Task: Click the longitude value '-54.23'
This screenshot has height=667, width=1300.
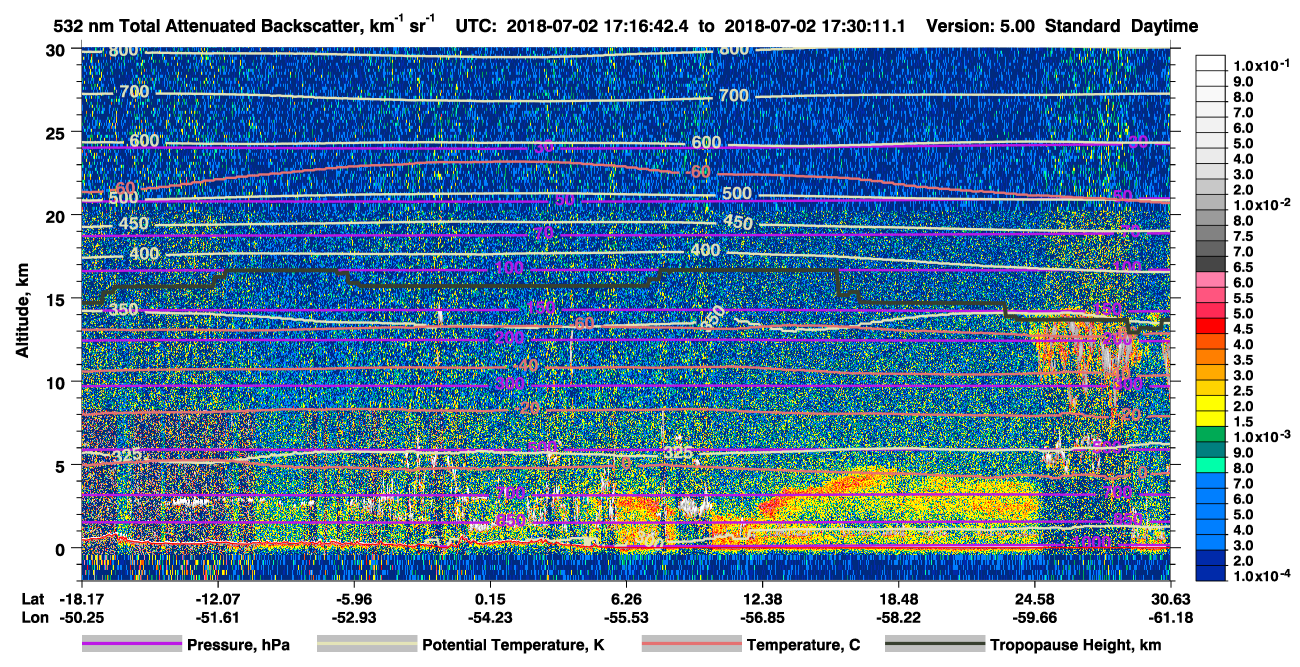Action: click(x=490, y=617)
